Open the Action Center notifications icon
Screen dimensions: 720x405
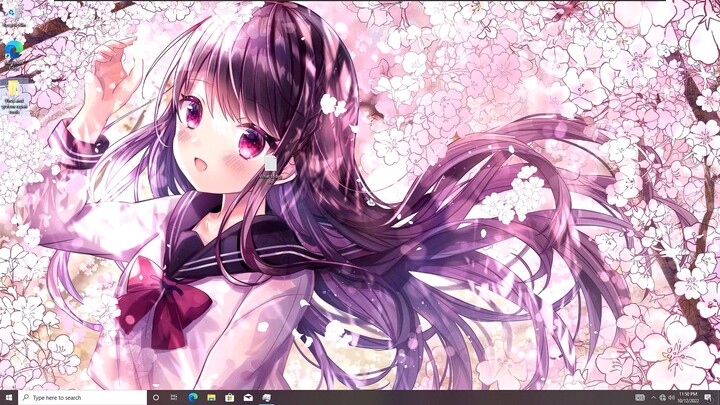point(708,397)
